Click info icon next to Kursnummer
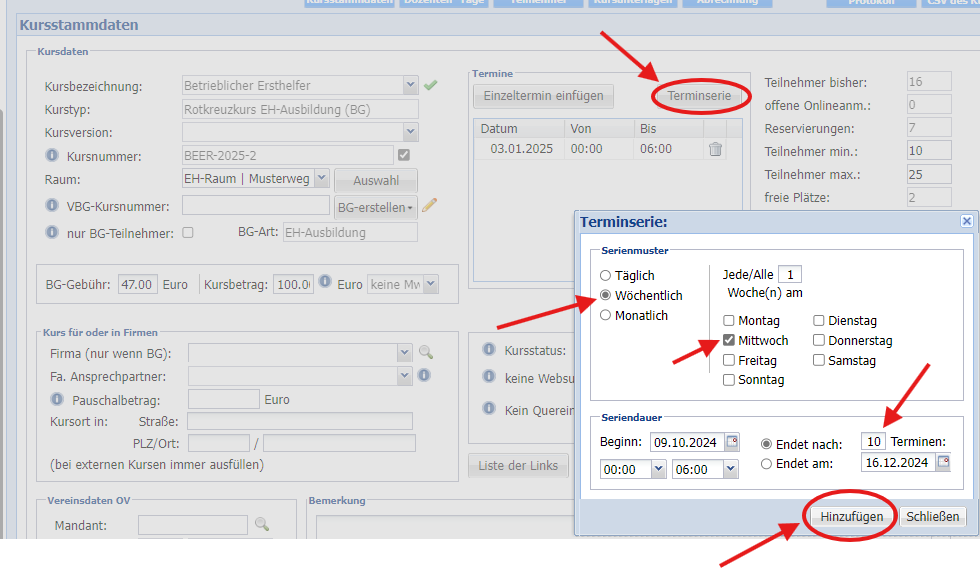Image resolution: width=980 pixels, height=568 pixels. tap(53, 156)
